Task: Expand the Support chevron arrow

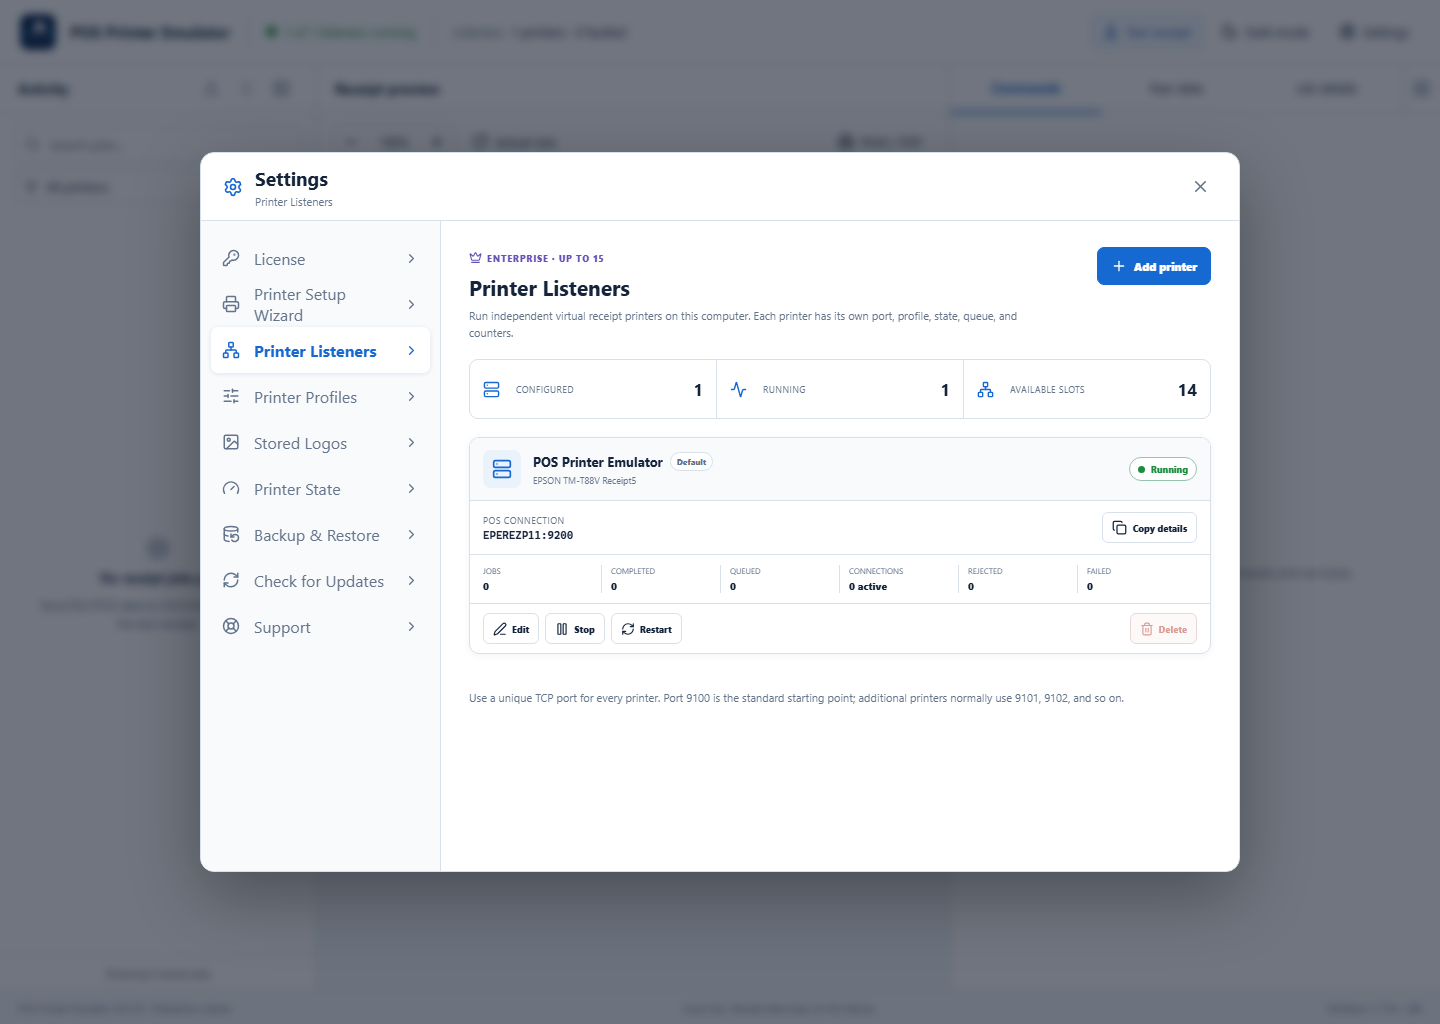Action: tap(411, 627)
